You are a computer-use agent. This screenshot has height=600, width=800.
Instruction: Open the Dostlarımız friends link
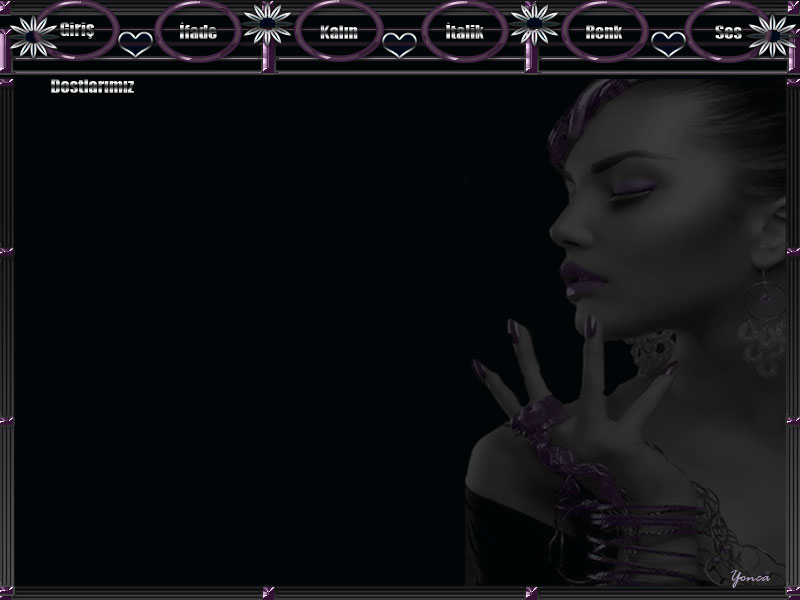(x=92, y=87)
